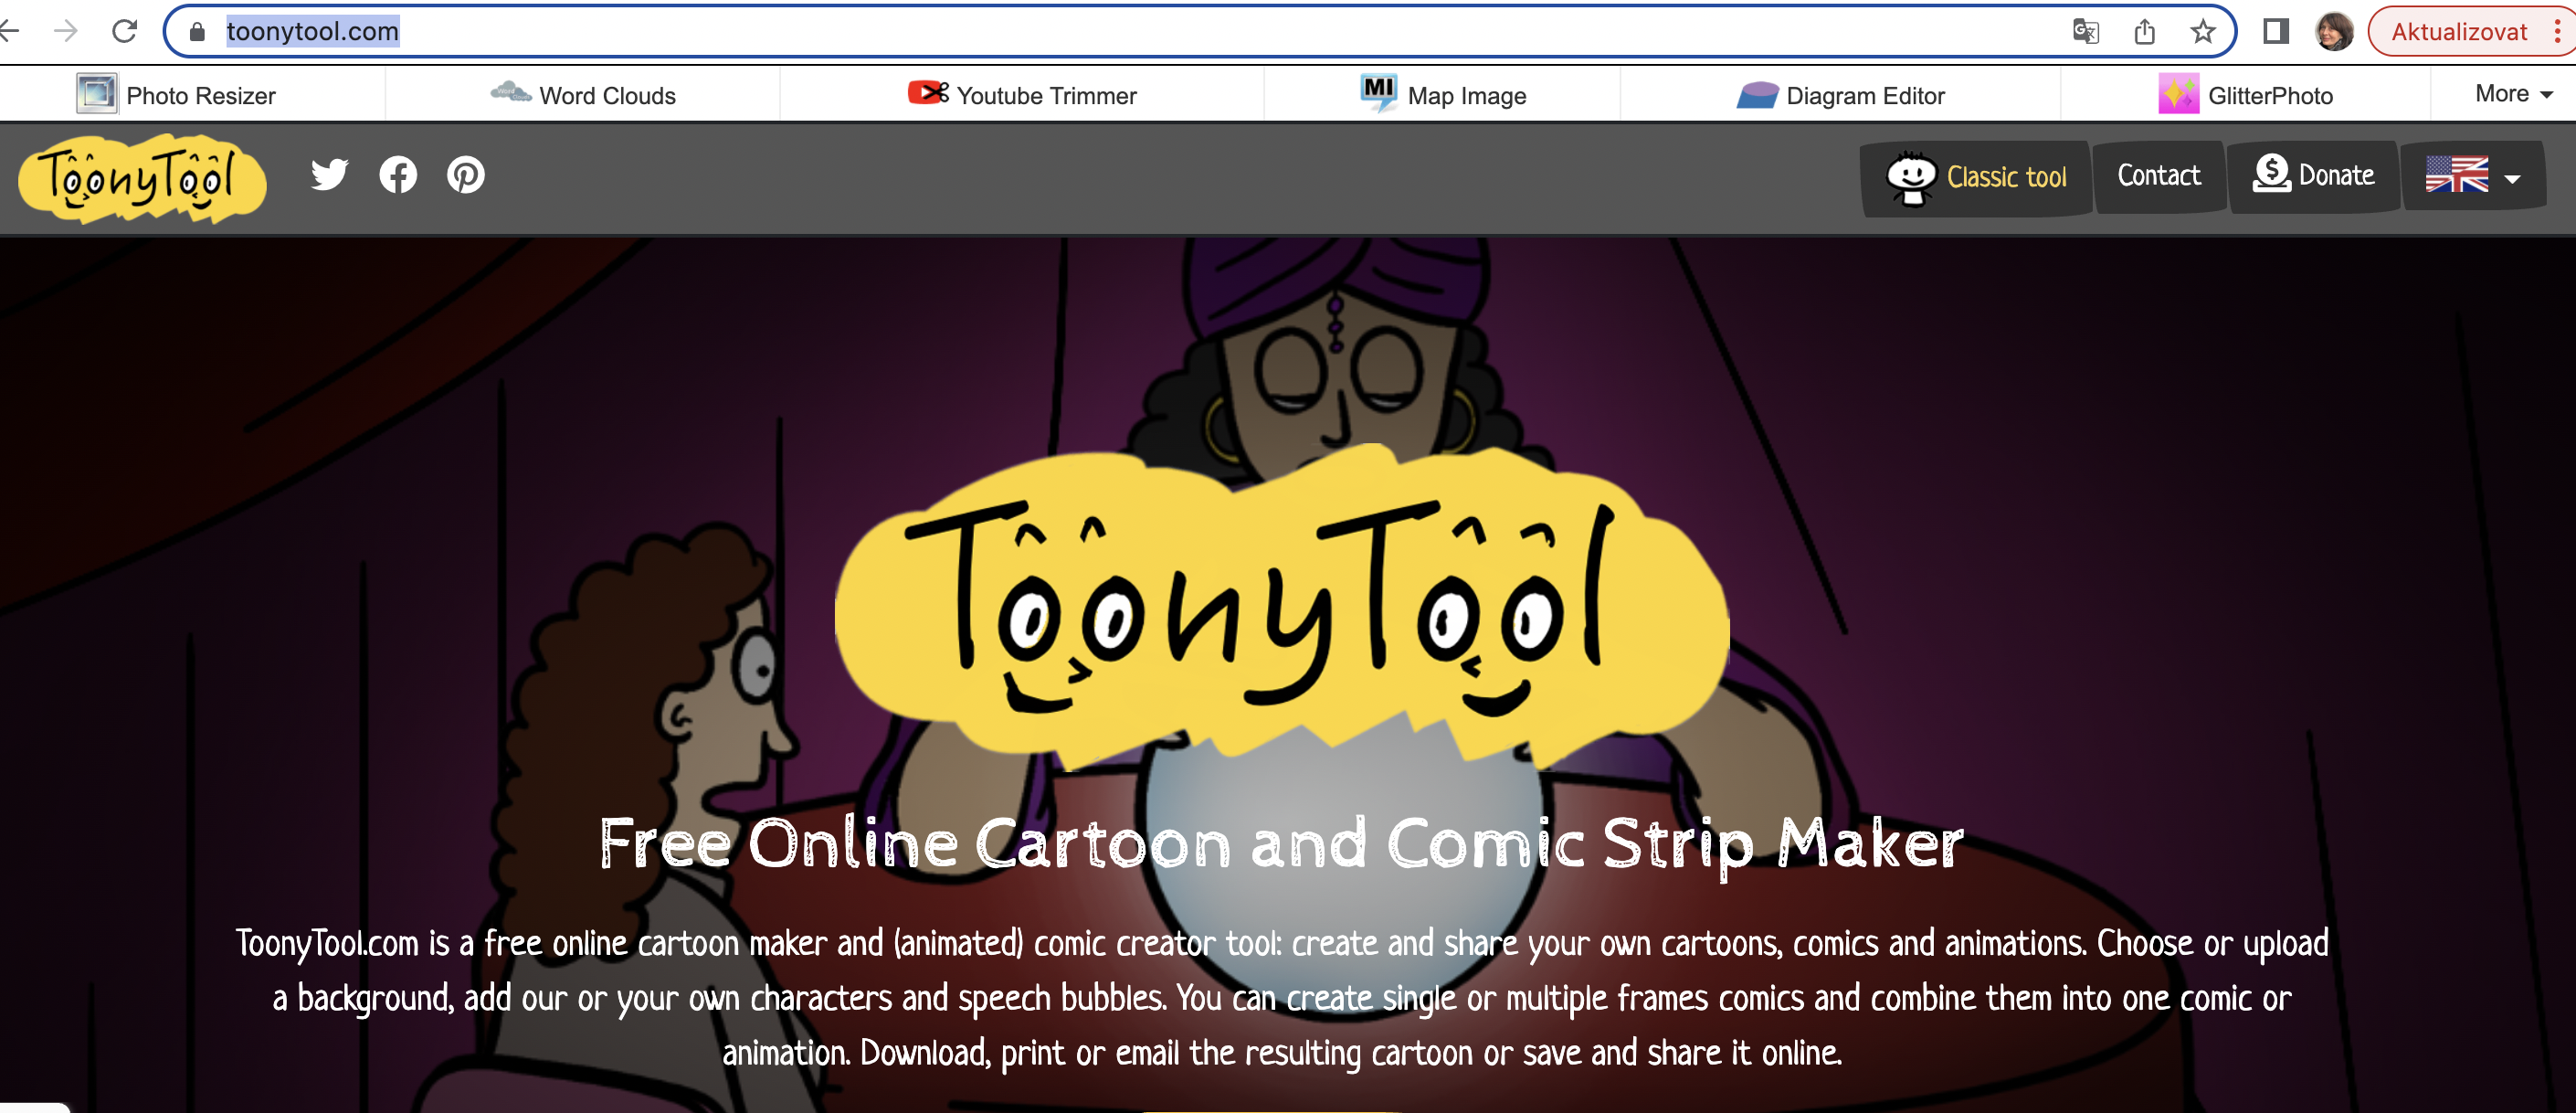Click the Classic tool button
Image resolution: width=2576 pixels, height=1113 pixels.
(1976, 177)
